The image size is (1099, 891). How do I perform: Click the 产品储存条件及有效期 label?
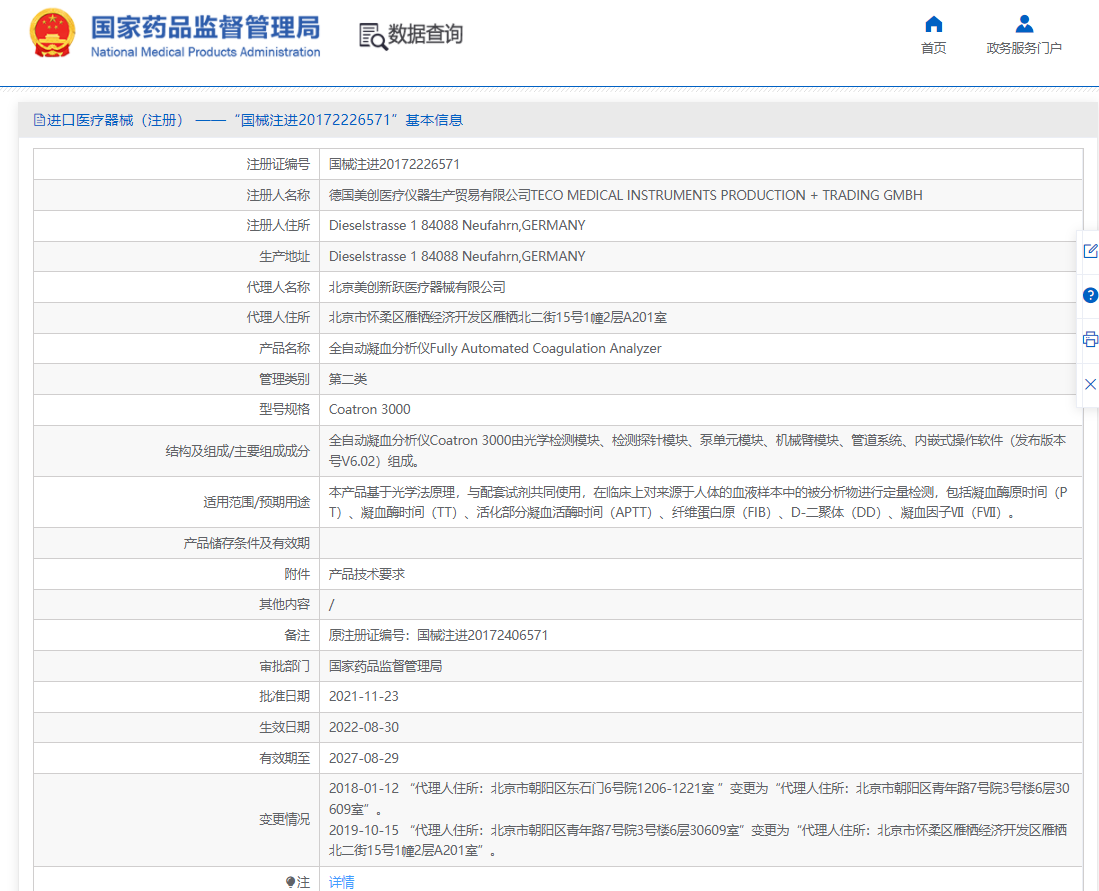(246, 543)
